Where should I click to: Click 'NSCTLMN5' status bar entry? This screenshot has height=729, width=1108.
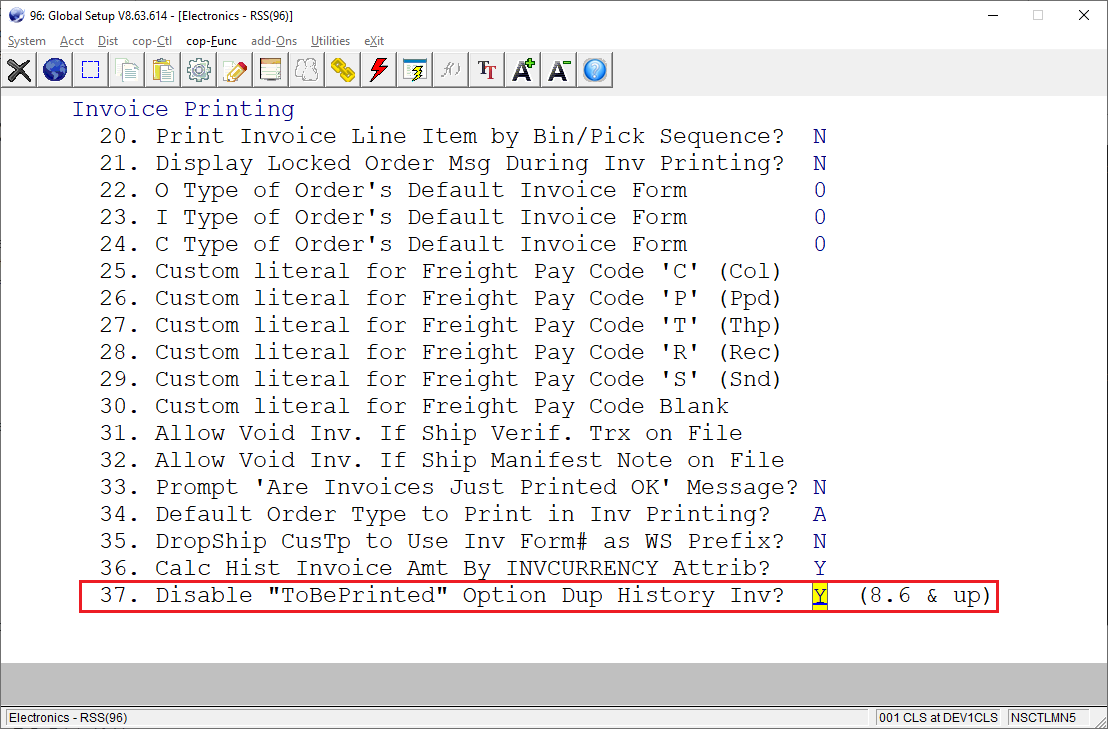1044,718
